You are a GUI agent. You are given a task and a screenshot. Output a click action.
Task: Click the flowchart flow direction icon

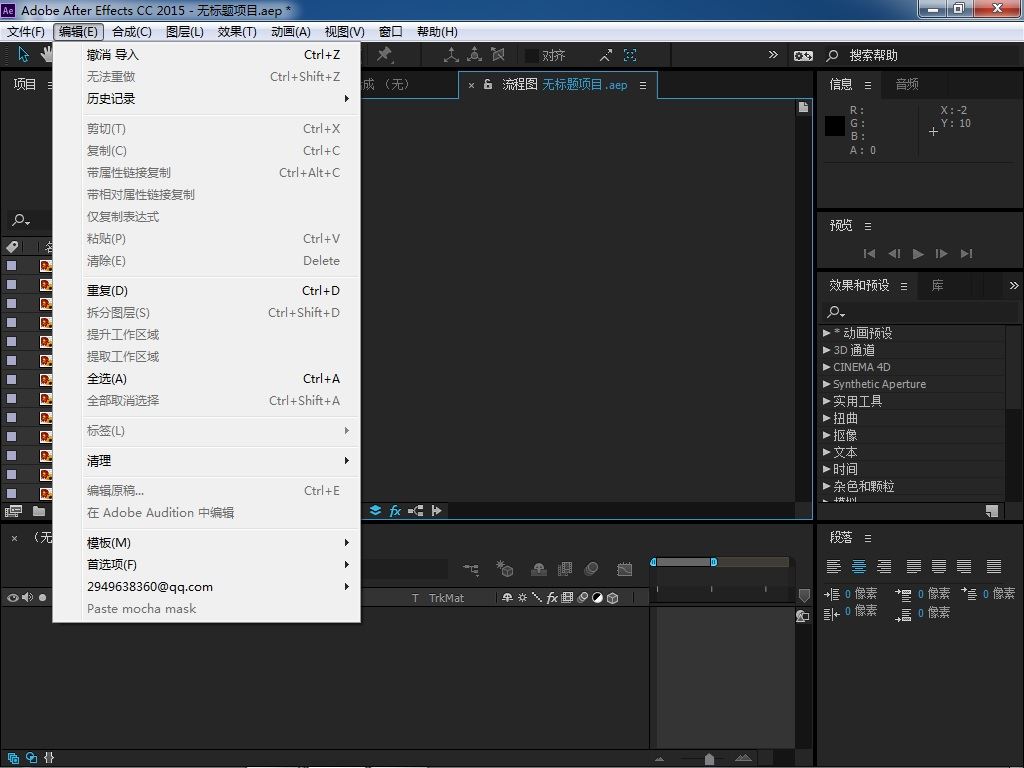[x=436, y=511]
